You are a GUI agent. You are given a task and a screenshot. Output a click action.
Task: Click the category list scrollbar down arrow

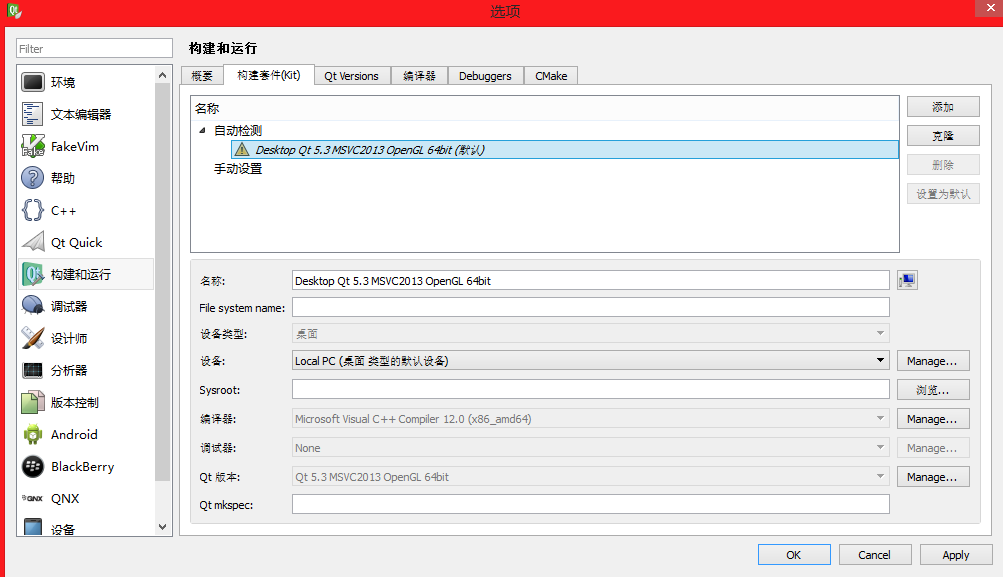[x=162, y=527]
